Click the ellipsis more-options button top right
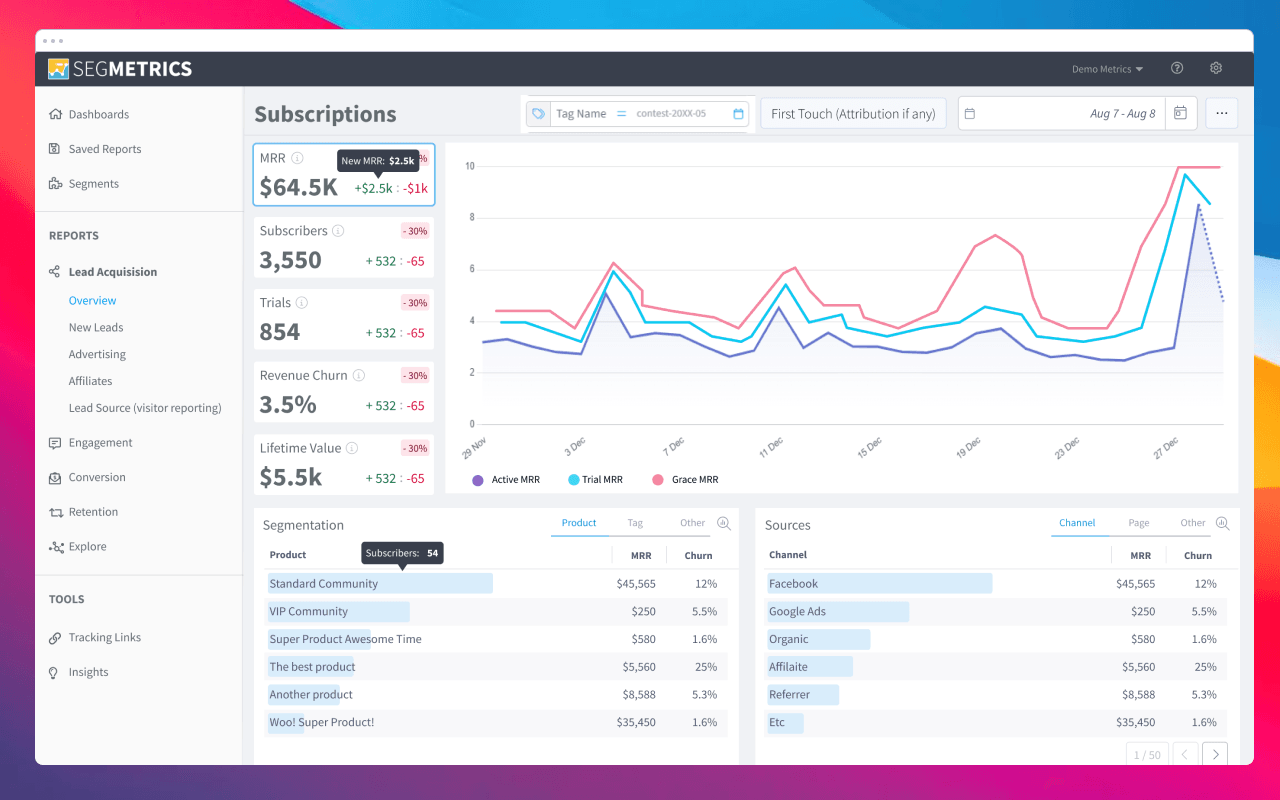This screenshot has width=1280, height=800. pyautogui.click(x=1221, y=113)
